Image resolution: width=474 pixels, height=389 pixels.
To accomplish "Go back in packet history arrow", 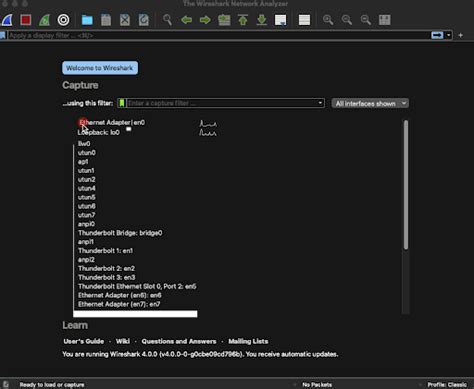I will click(x=186, y=20).
